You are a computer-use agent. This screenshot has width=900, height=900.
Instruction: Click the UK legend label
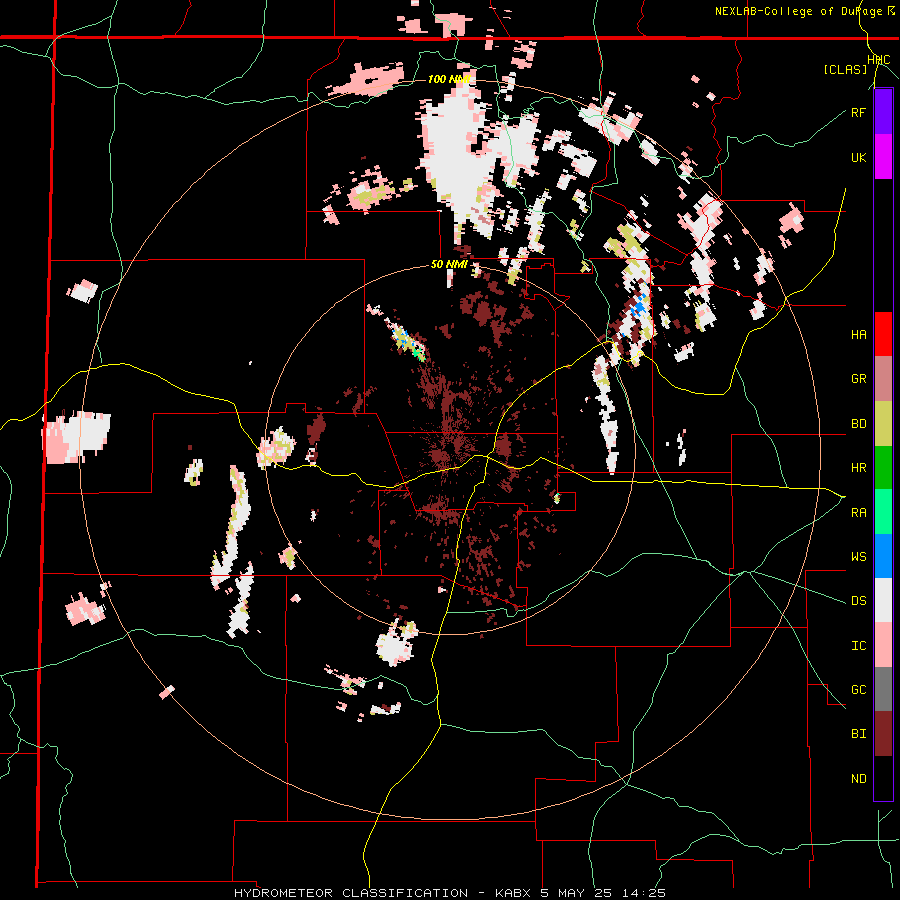coord(858,157)
